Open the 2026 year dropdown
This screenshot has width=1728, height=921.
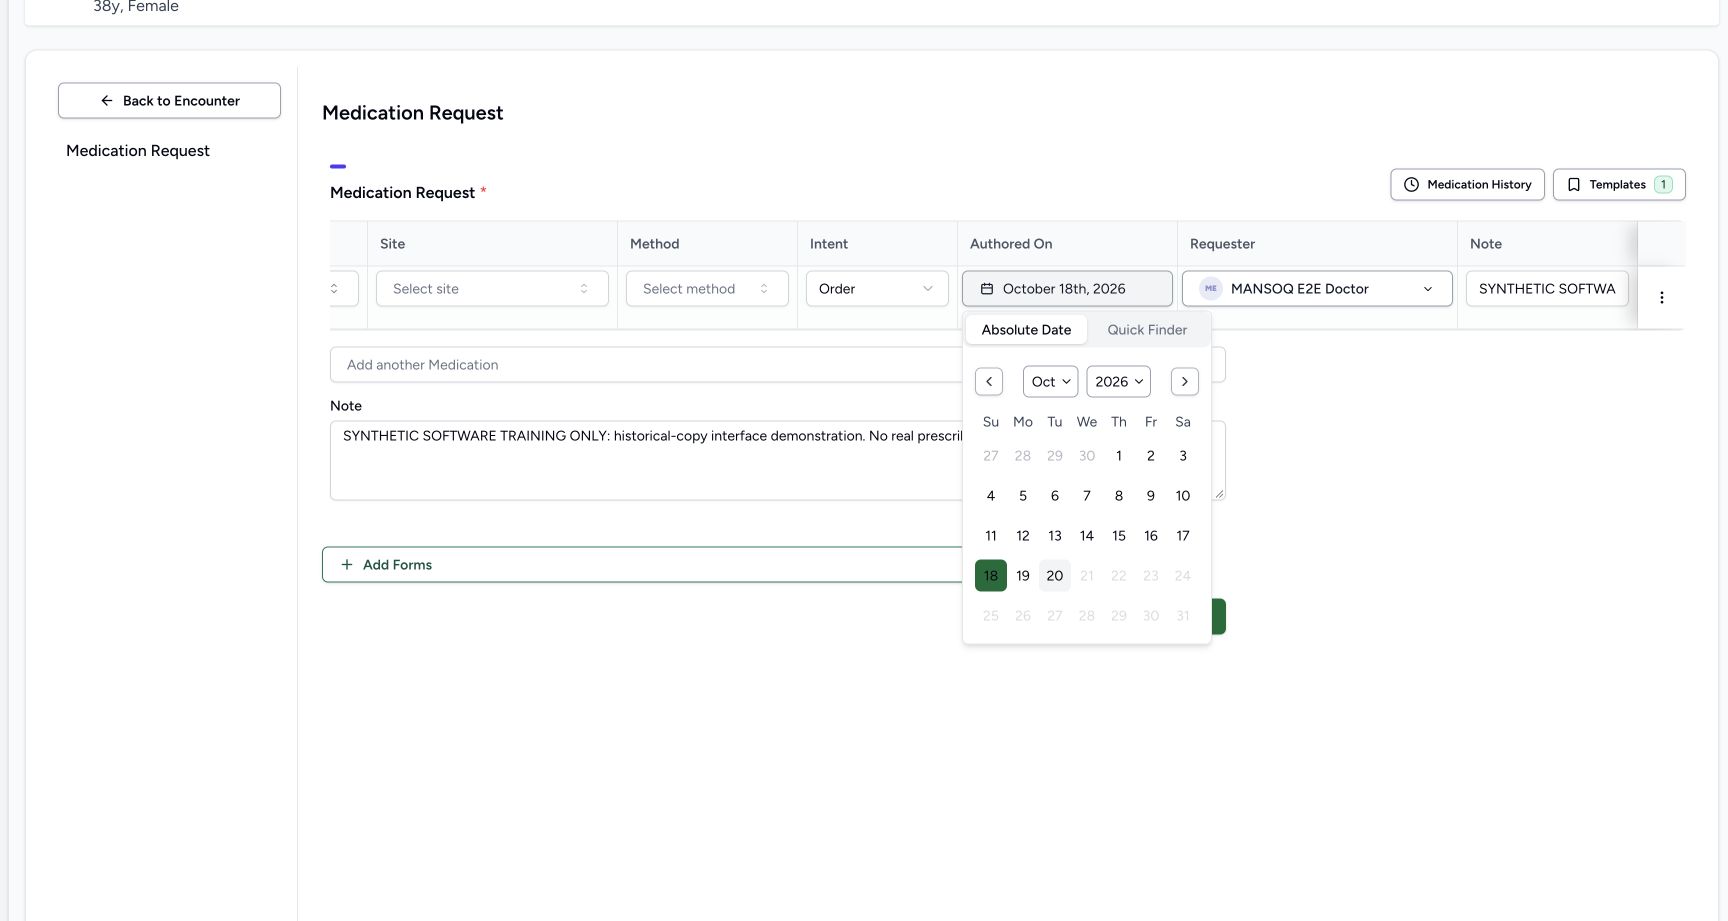(1118, 381)
